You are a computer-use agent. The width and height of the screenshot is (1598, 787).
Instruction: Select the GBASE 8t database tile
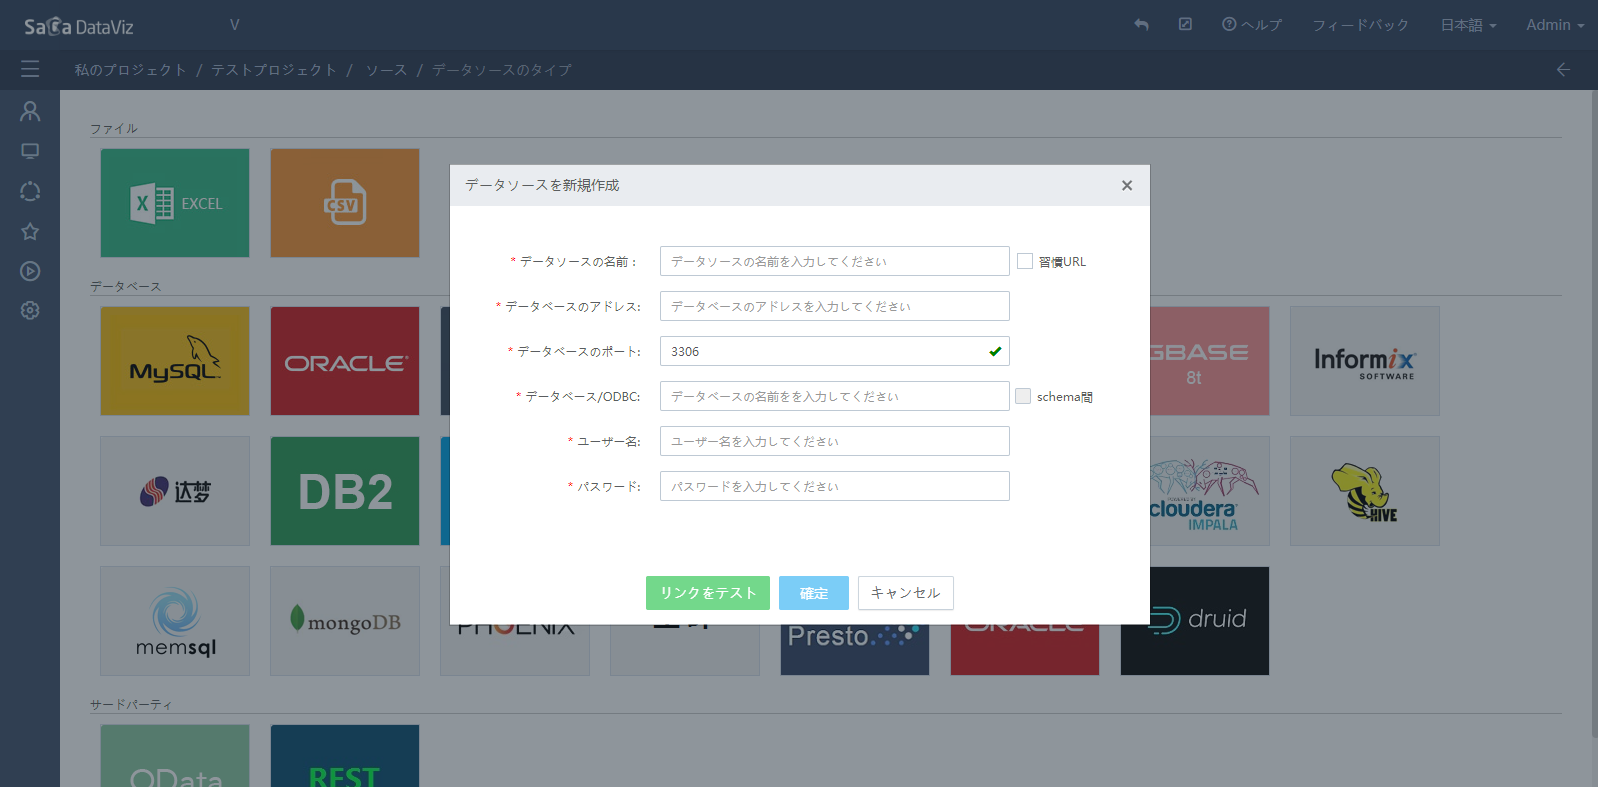point(1210,361)
